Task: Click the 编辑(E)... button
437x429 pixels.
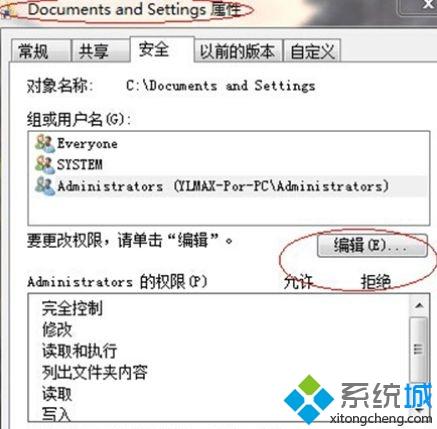Action: pos(372,246)
